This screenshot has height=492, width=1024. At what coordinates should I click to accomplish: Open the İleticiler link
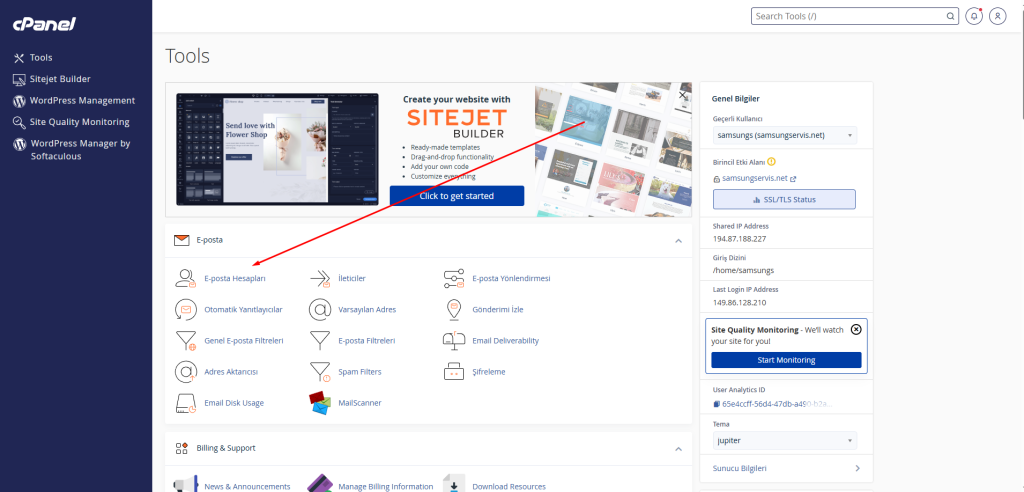352,278
